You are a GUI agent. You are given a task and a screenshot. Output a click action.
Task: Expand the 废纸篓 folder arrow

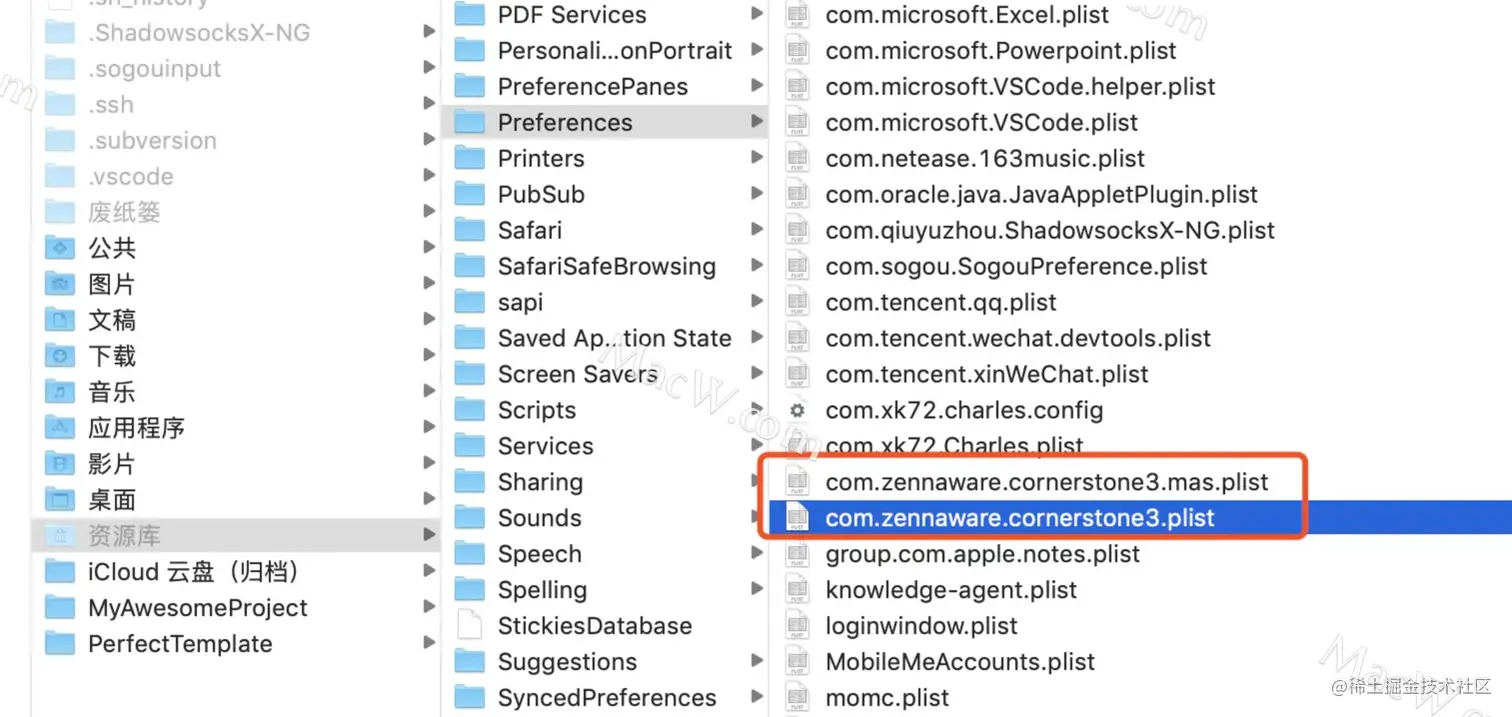point(429,212)
